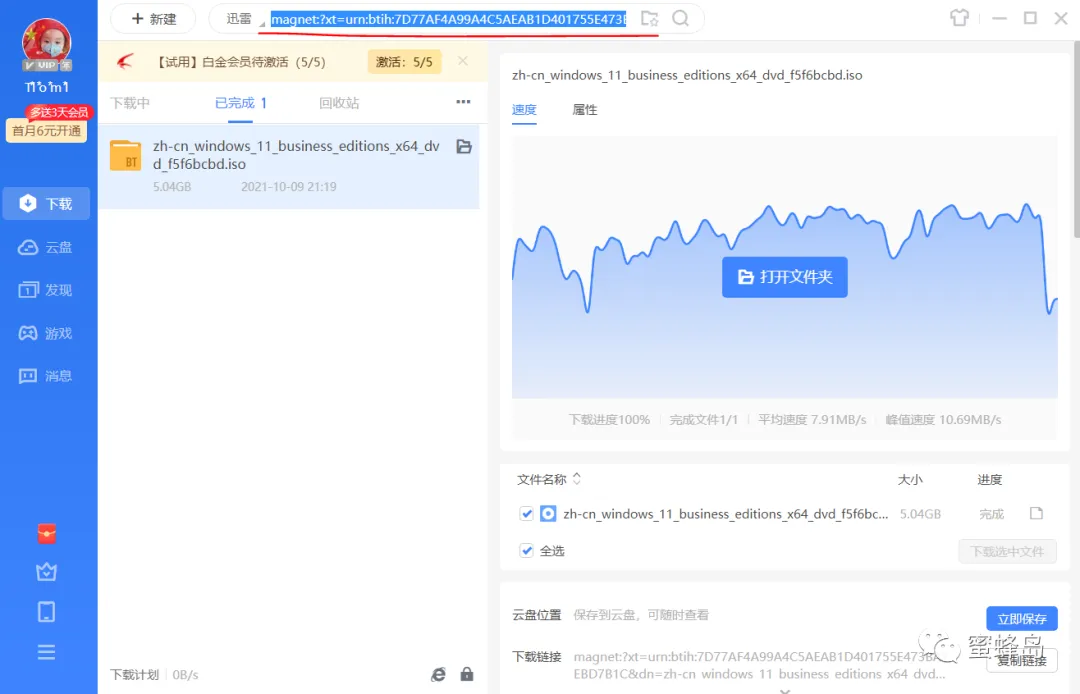Click the search magnifier icon
Image resolution: width=1080 pixels, height=694 pixels.
pyautogui.click(x=681, y=19)
